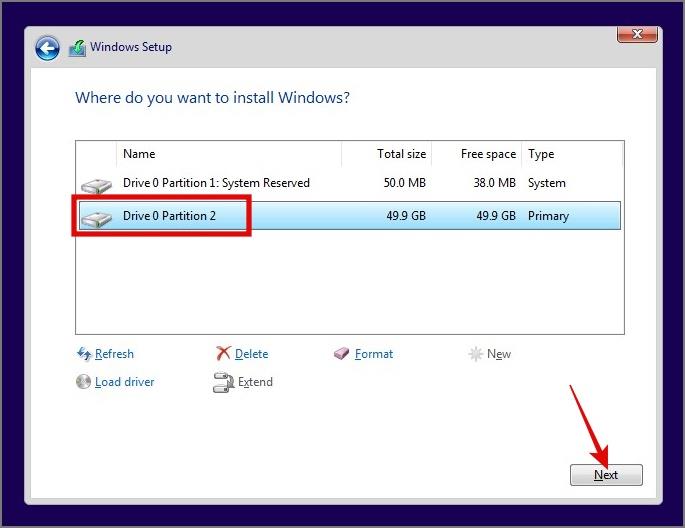
Task: Click the Windows Setup title icon
Action: 77,48
